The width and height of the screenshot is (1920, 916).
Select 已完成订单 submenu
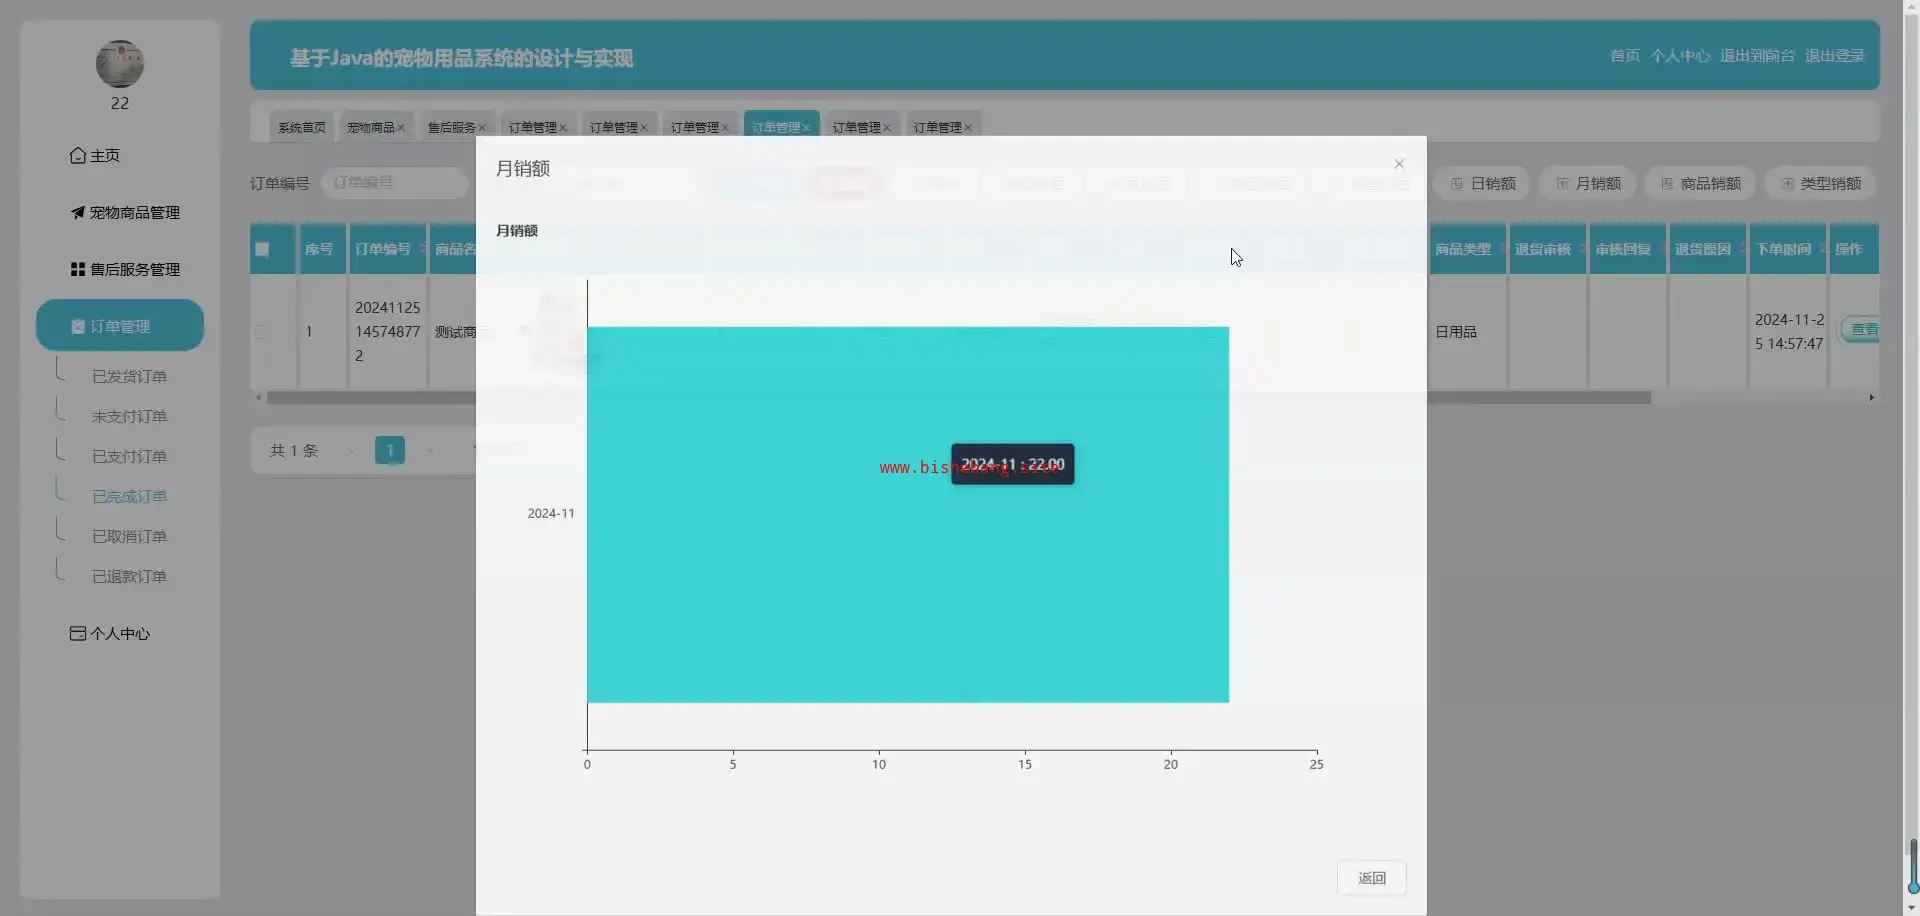tap(129, 496)
